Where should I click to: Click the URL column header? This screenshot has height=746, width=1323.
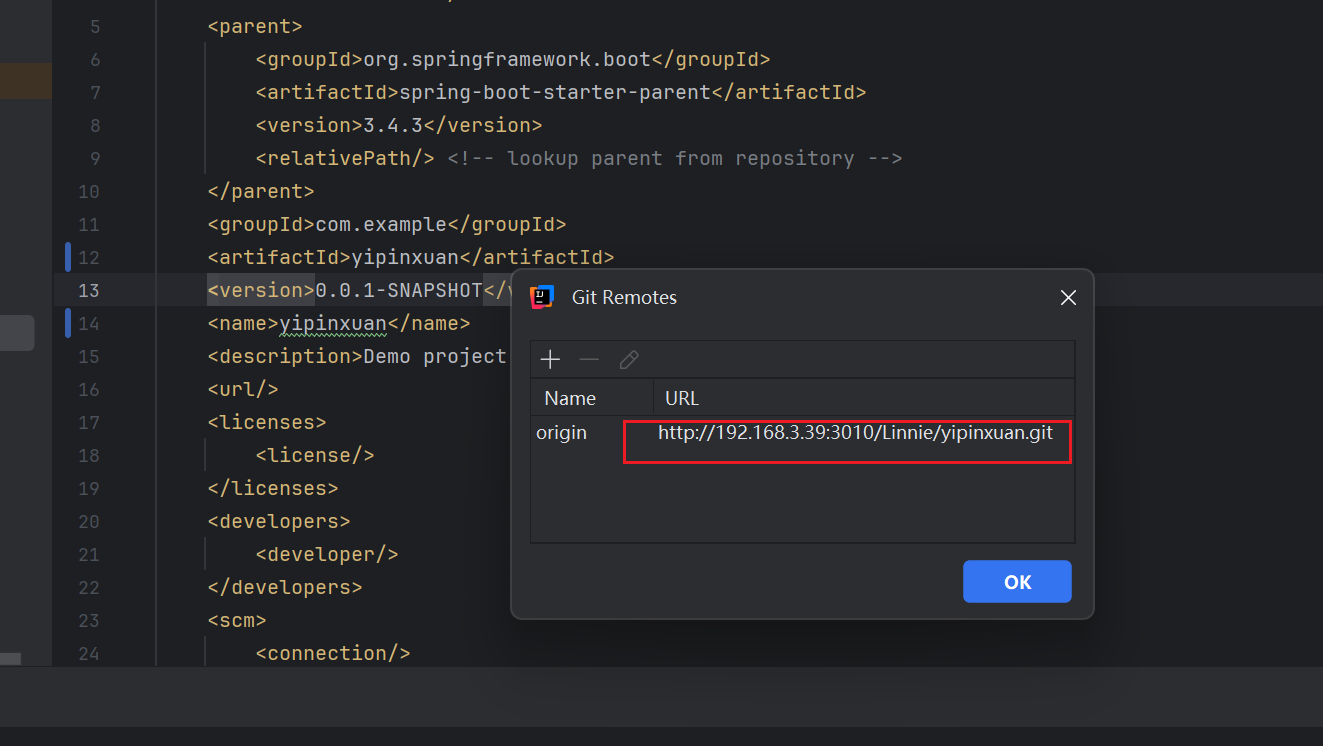pyautogui.click(x=682, y=398)
